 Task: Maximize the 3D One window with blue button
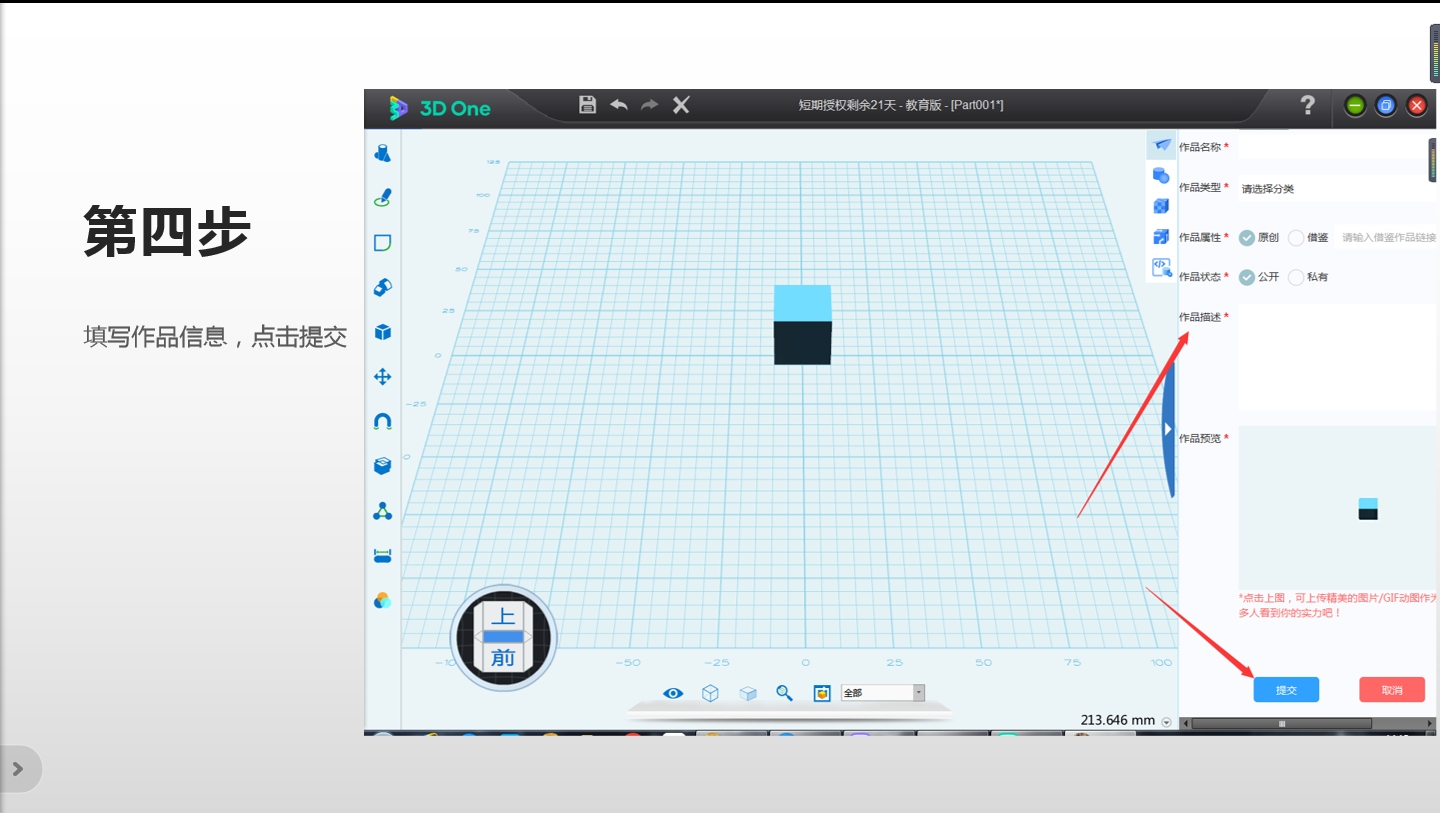click(x=1386, y=105)
